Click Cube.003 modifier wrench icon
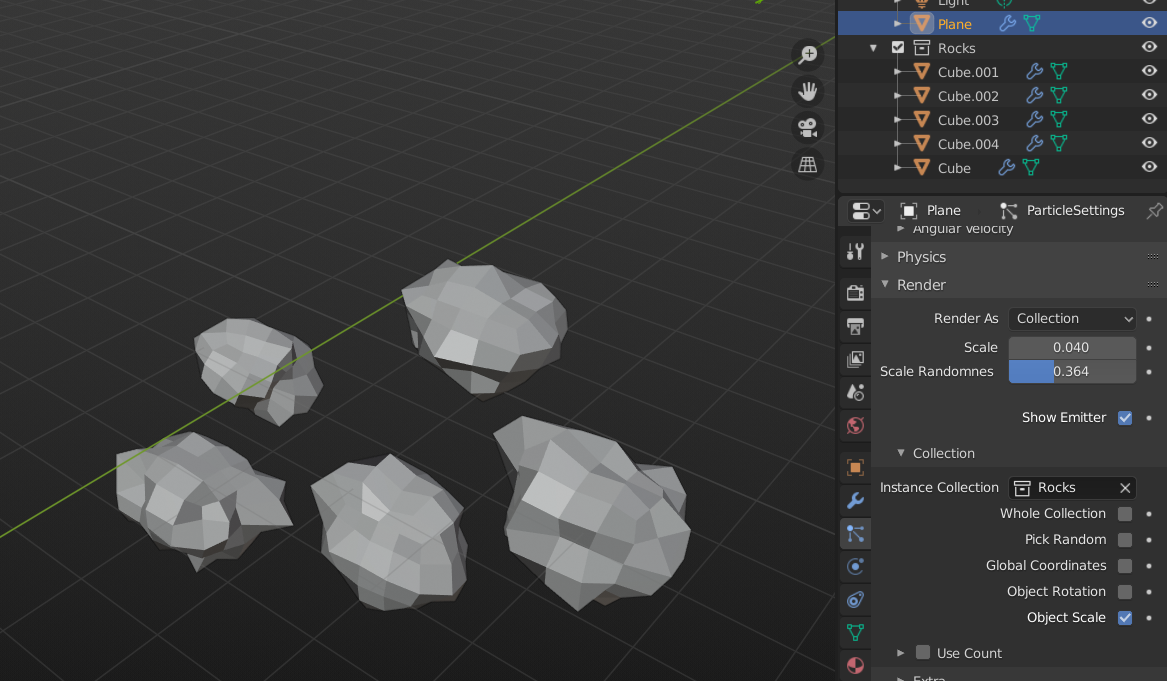This screenshot has width=1167, height=681. pos(1035,119)
